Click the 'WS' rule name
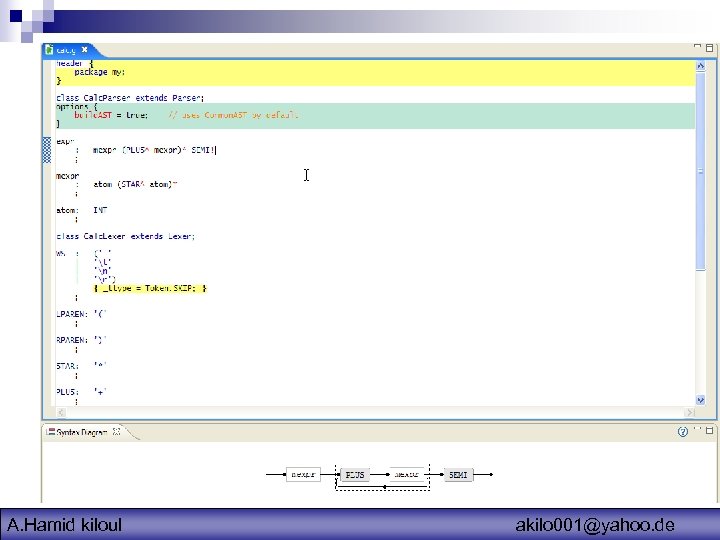This screenshot has width=720, height=540. click(x=61, y=253)
